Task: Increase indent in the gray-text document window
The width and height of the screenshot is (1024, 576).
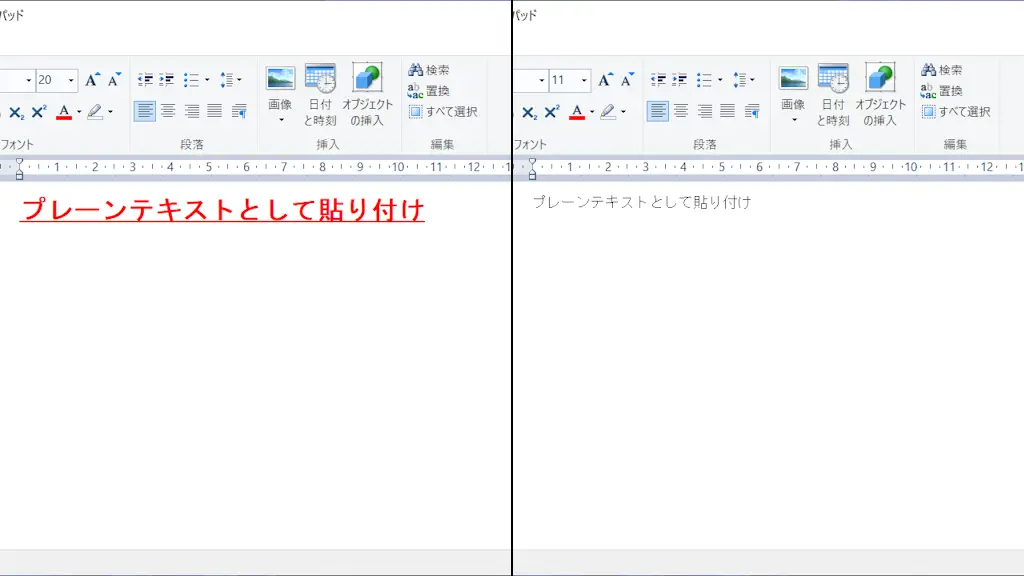Action: (x=680, y=80)
